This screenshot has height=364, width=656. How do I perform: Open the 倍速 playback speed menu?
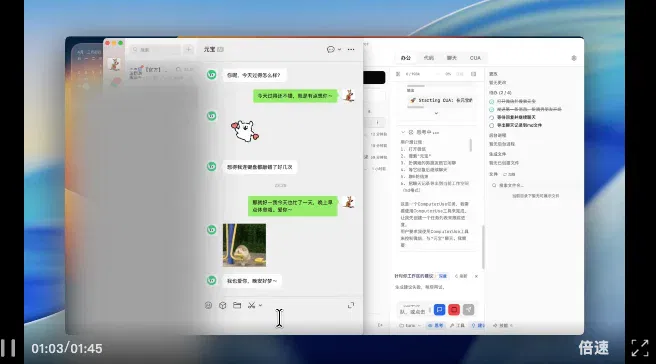pos(593,348)
